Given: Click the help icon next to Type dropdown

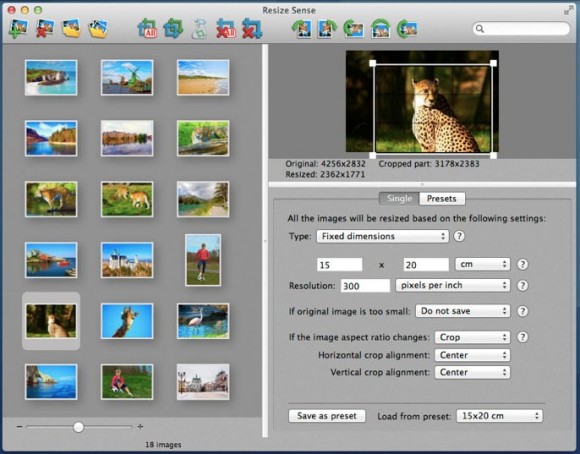Looking at the screenshot, I should (459, 236).
